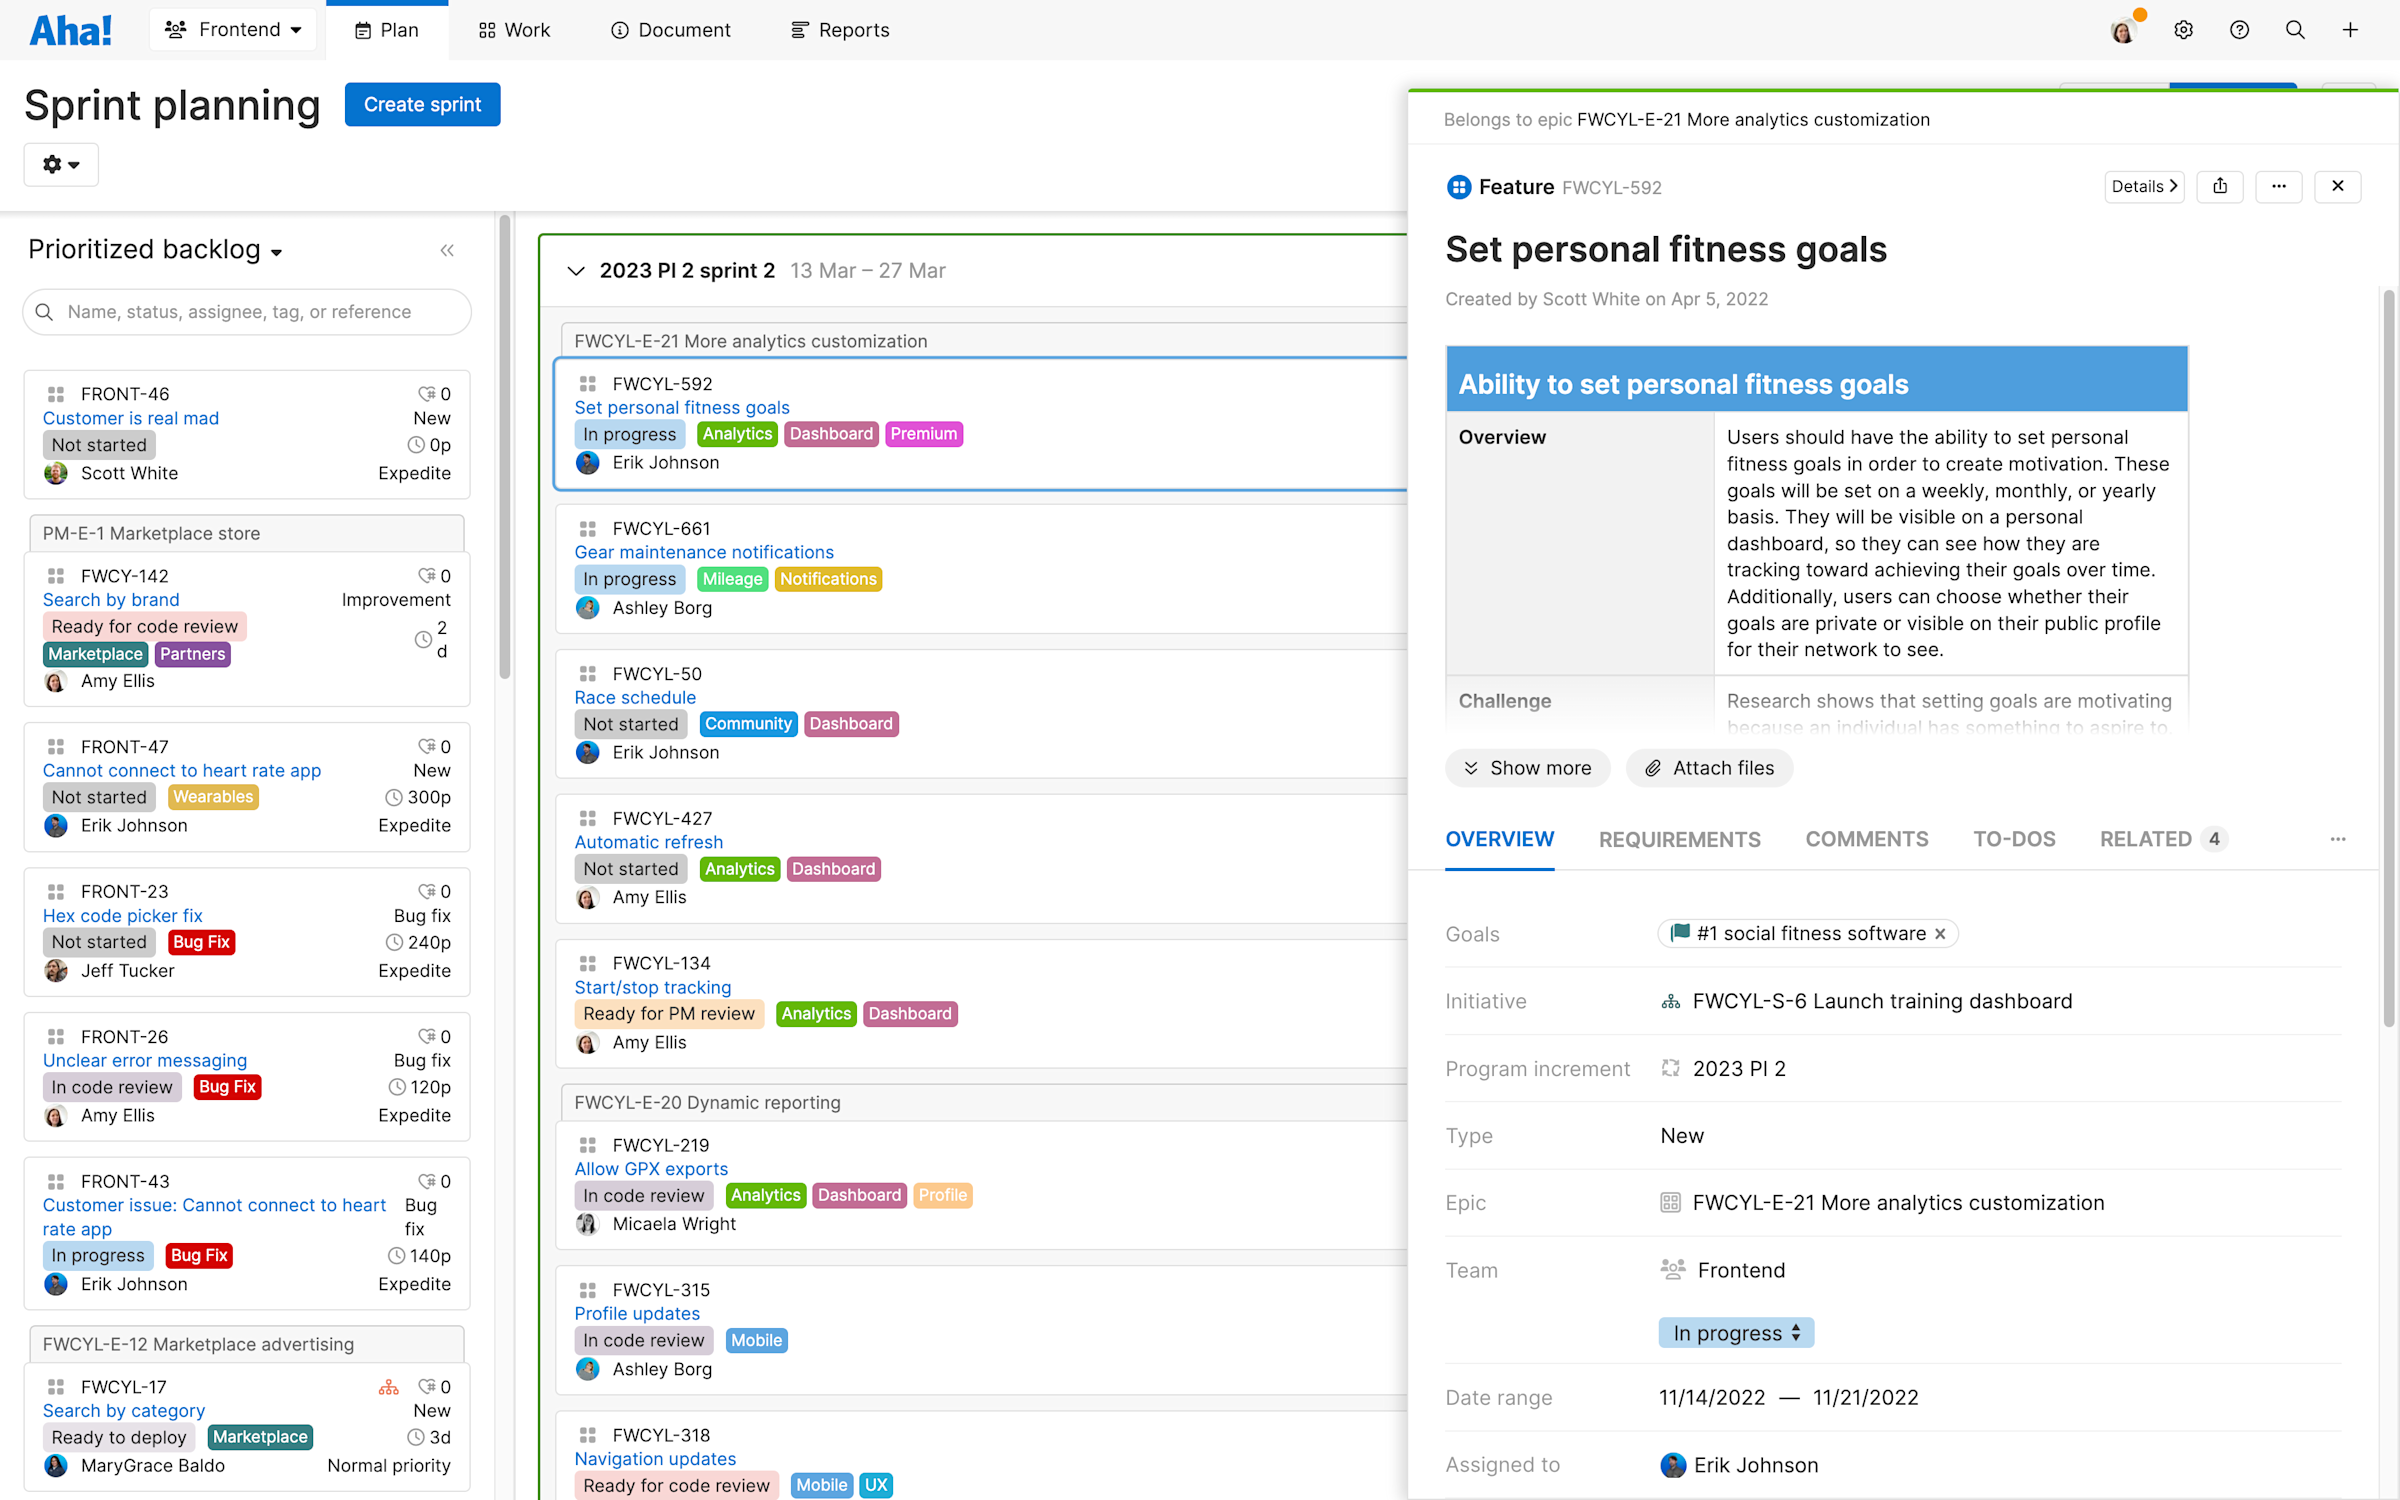
Task: Click Erik Johnson's avatar on FWCYL-592
Action: [588, 462]
